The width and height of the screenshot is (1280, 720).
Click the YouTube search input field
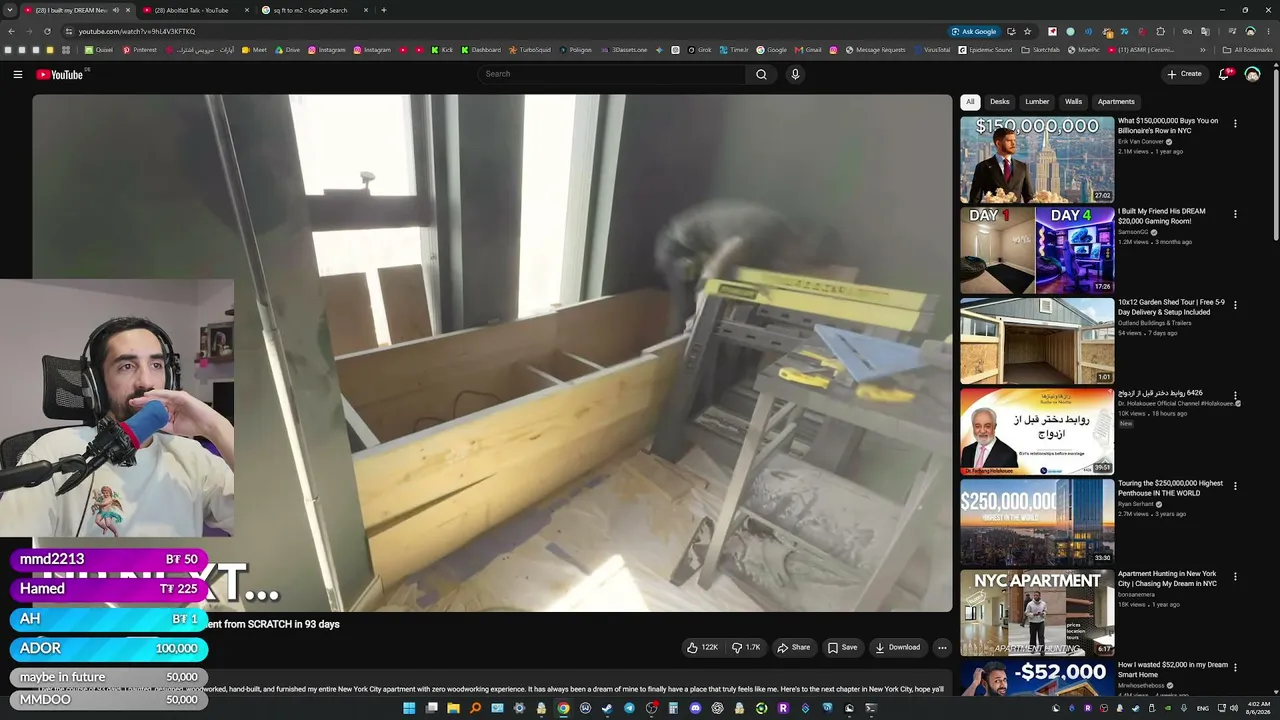pos(613,74)
